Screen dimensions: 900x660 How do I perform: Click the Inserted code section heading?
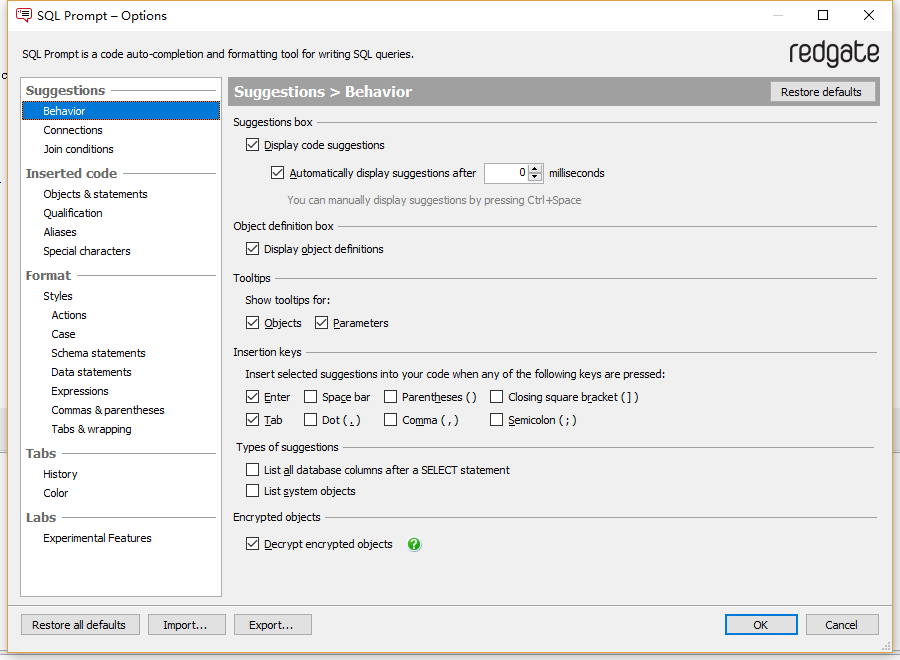tap(71, 173)
